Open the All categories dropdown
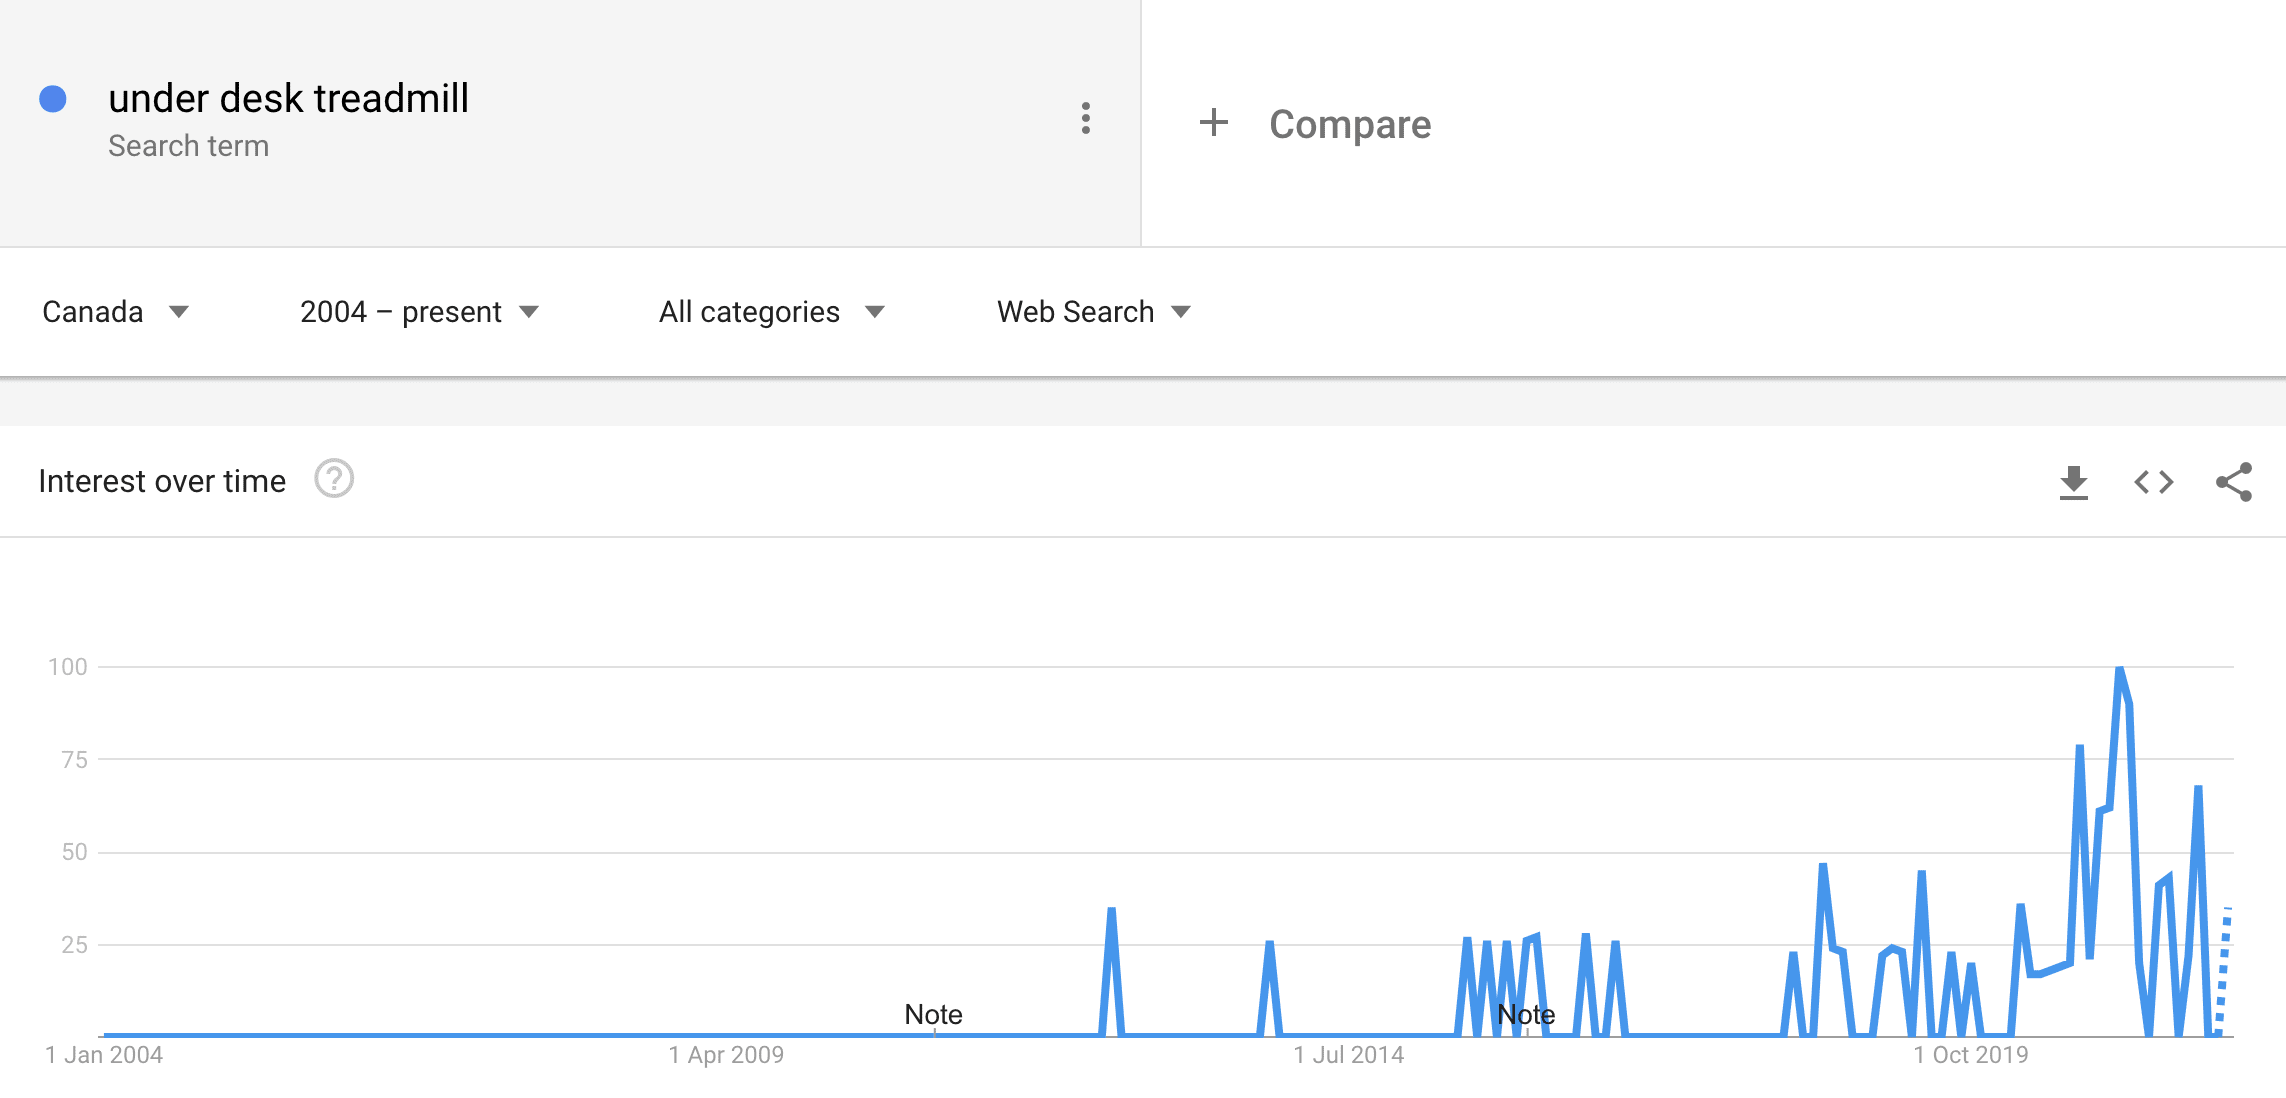This screenshot has width=2286, height=1098. tap(772, 312)
